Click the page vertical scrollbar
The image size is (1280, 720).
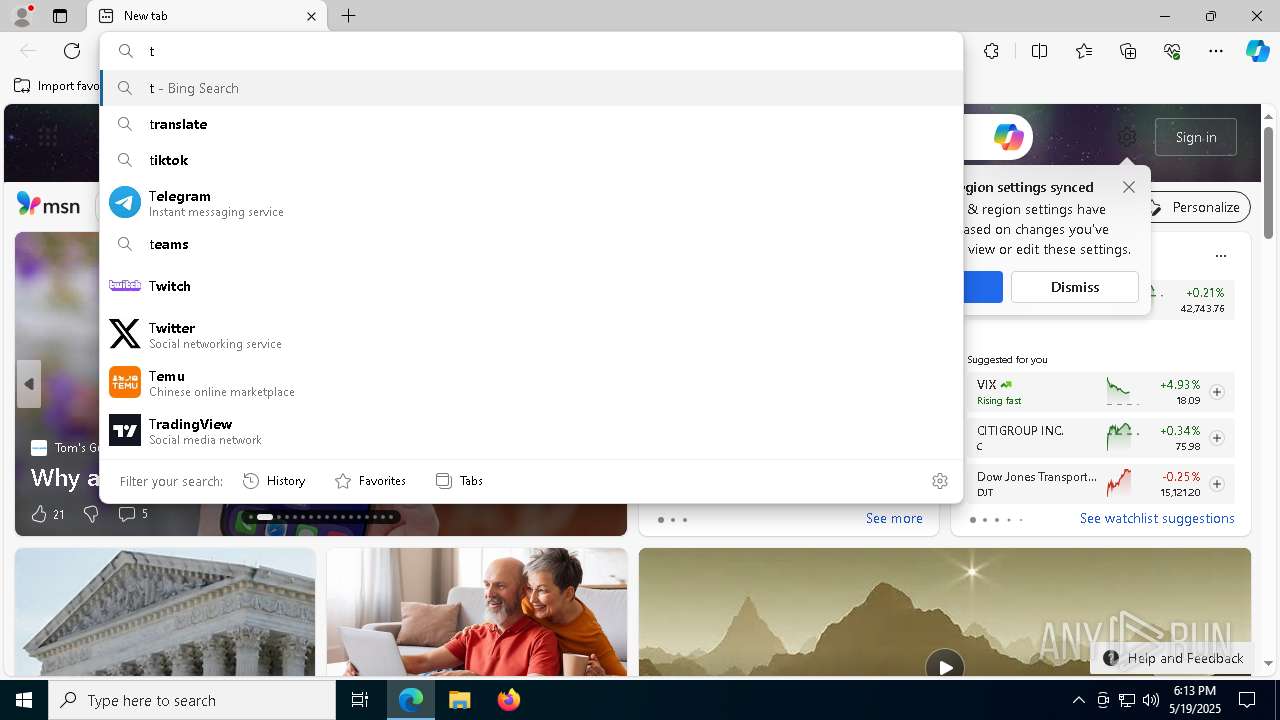coord(1268,184)
